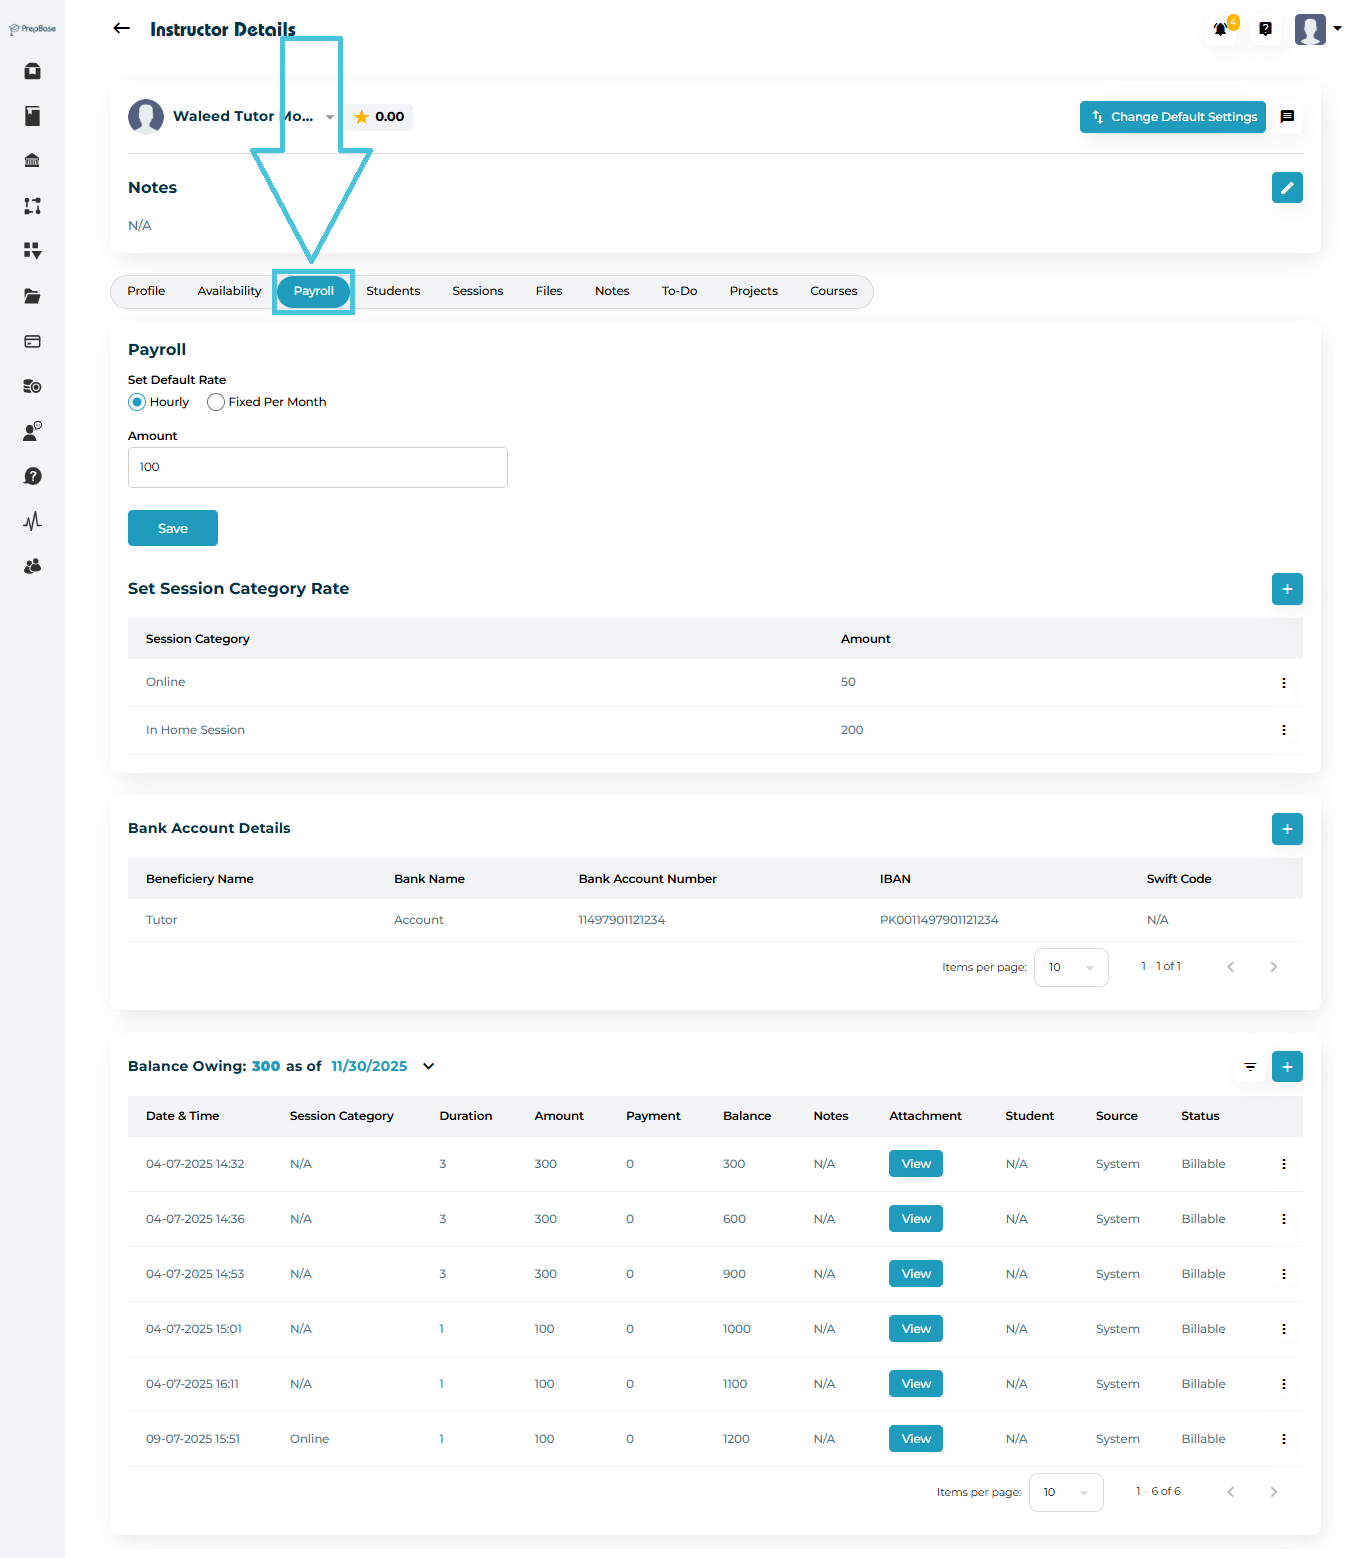Expand the Balance Owing date dropdown
The height and width of the screenshot is (1558, 1366).
[429, 1066]
